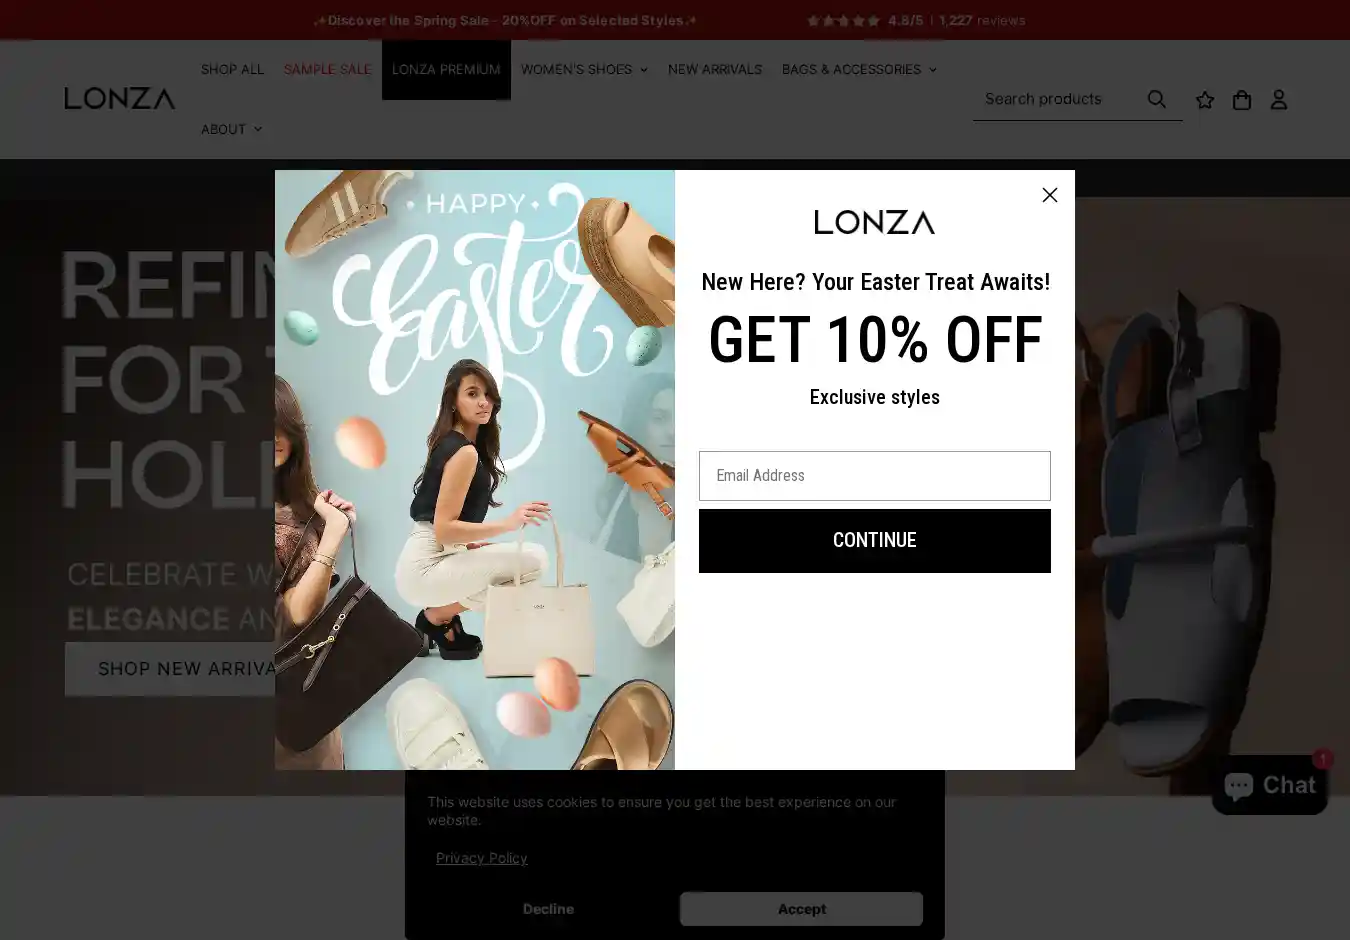1350x940 pixels.
Task: Open New Arrivals from the navigation
Action: tap(715, 70)
